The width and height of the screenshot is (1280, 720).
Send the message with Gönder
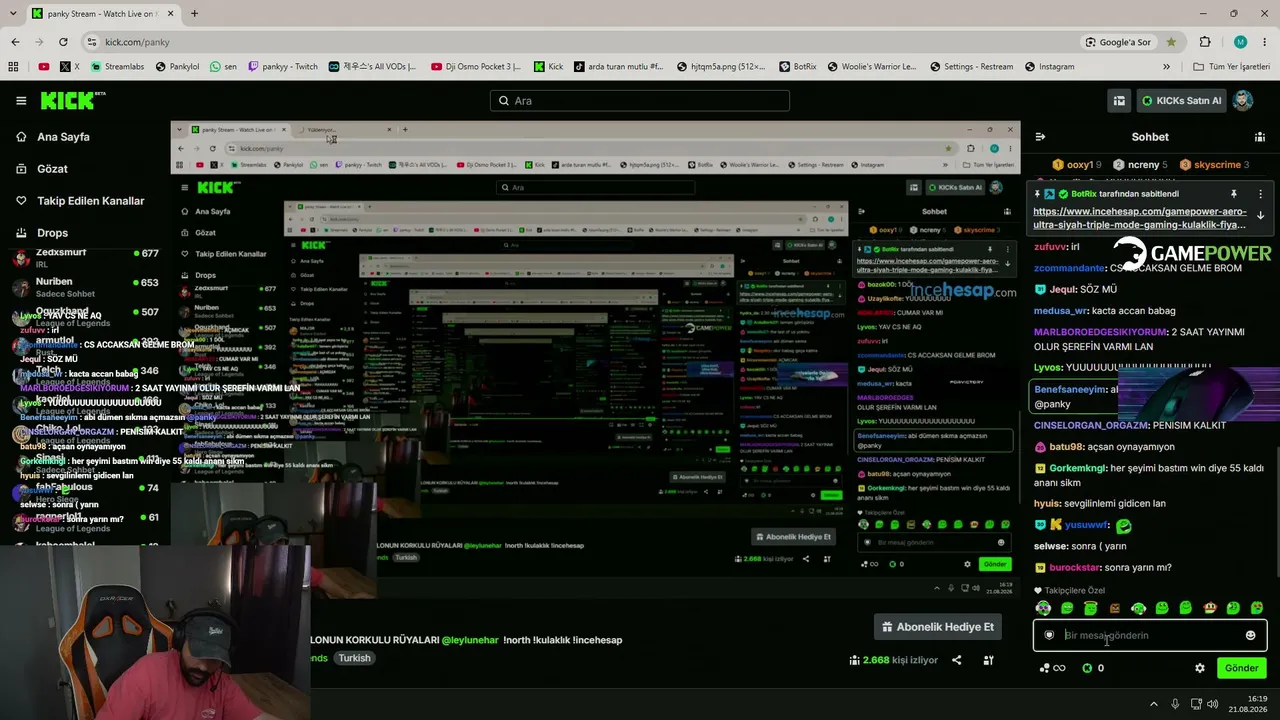point(1241,668)
